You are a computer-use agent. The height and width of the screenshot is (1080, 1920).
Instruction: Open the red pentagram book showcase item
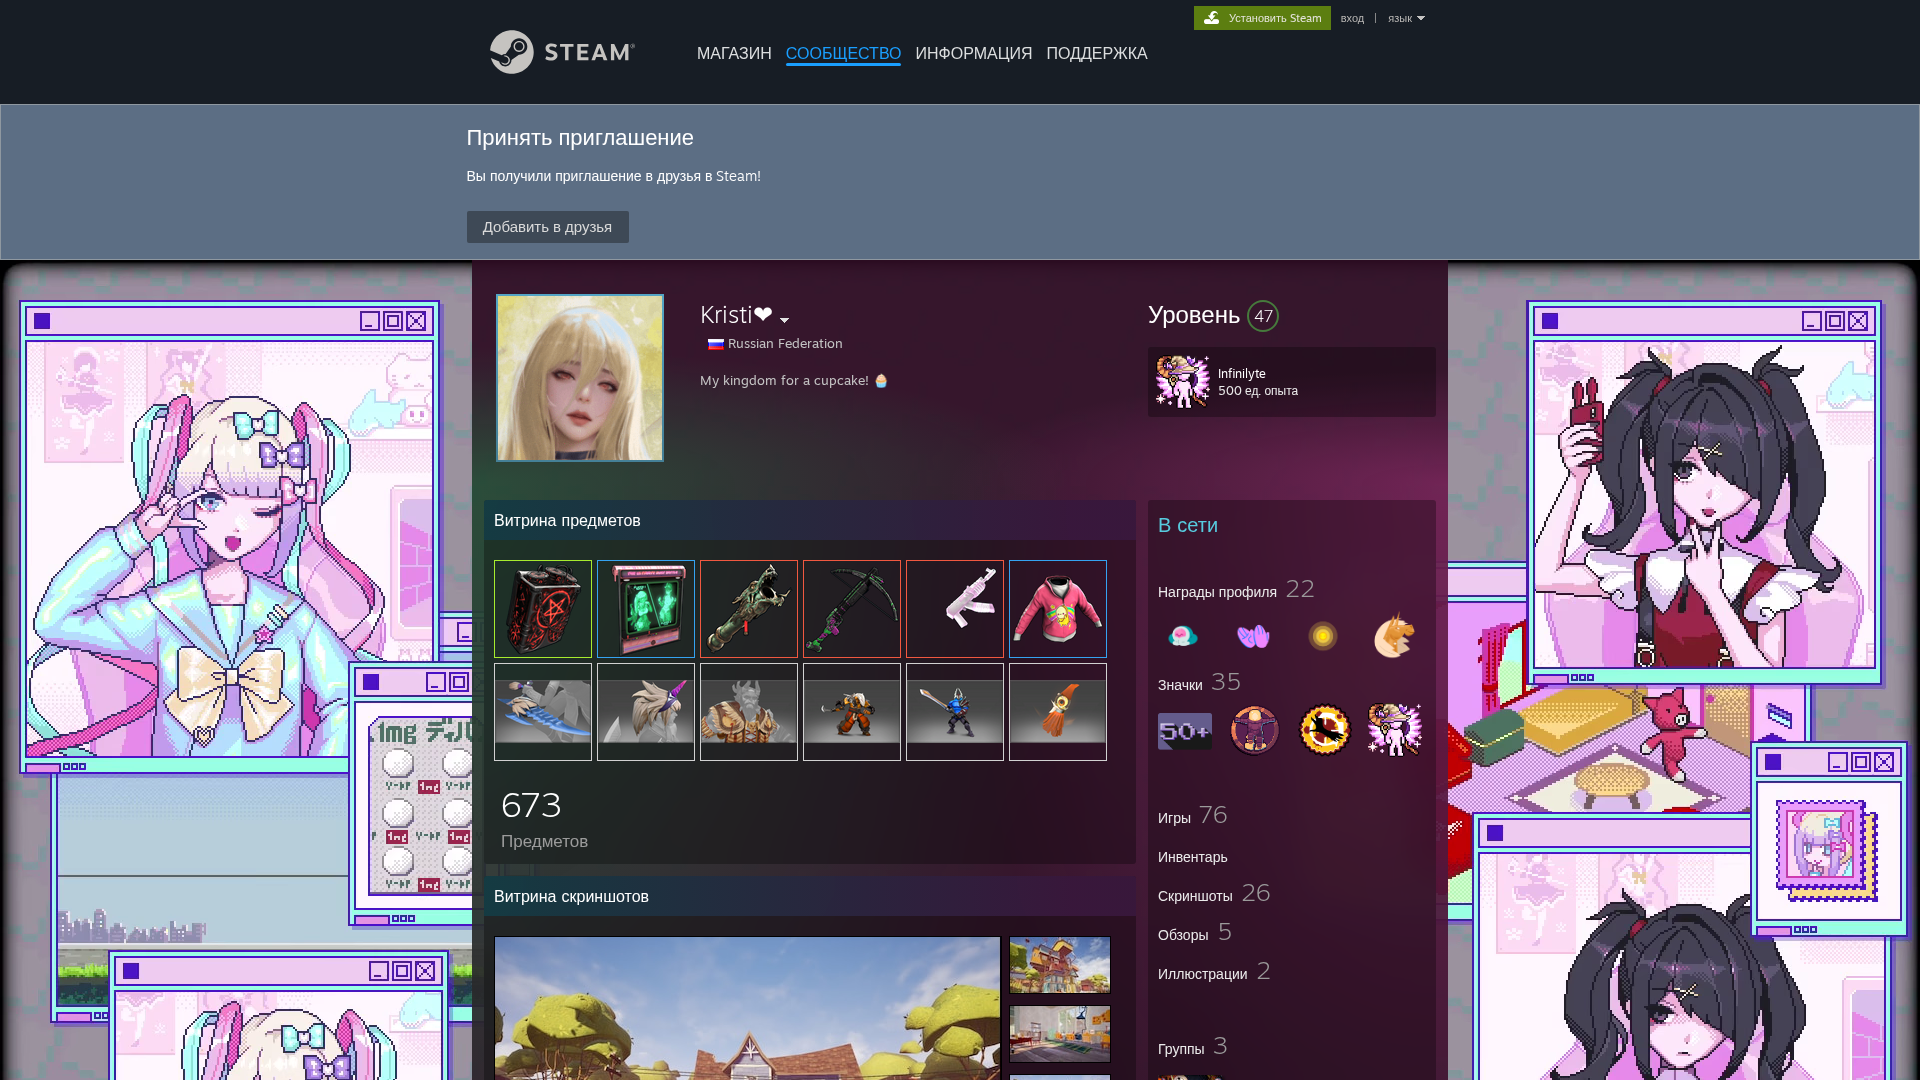tap(543, 609)
